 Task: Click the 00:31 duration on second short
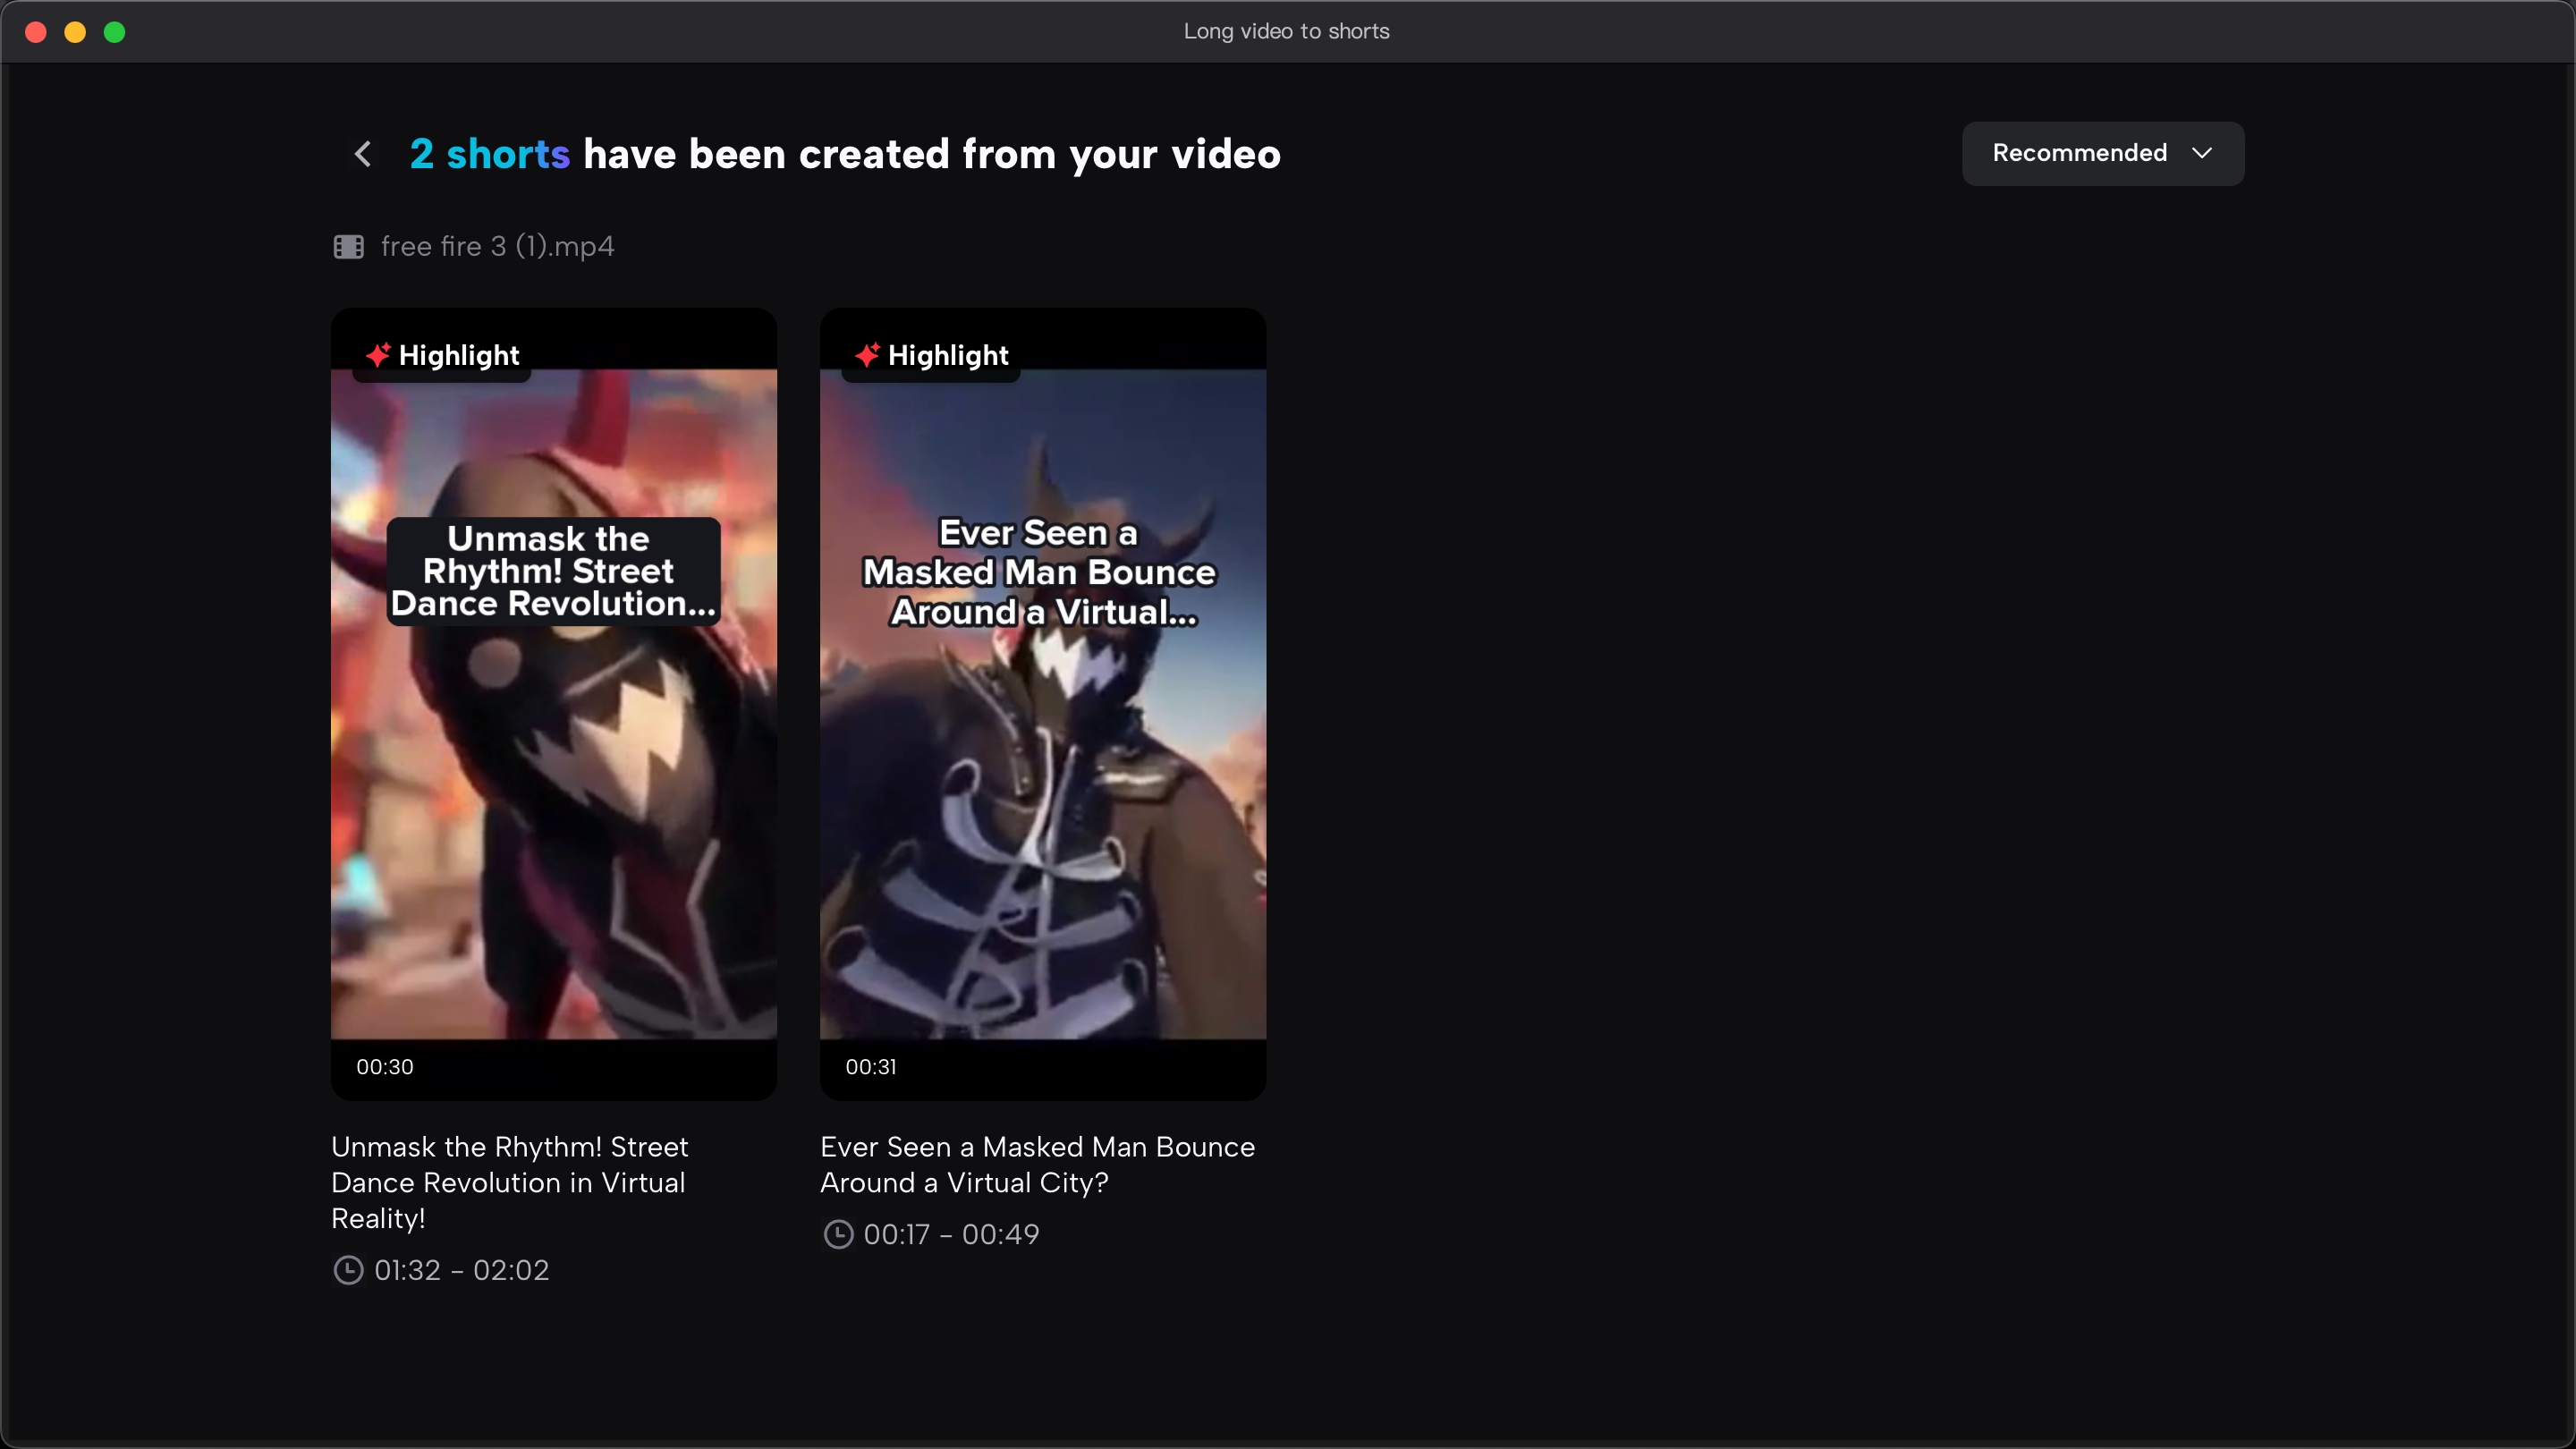tap(871, 1067)
